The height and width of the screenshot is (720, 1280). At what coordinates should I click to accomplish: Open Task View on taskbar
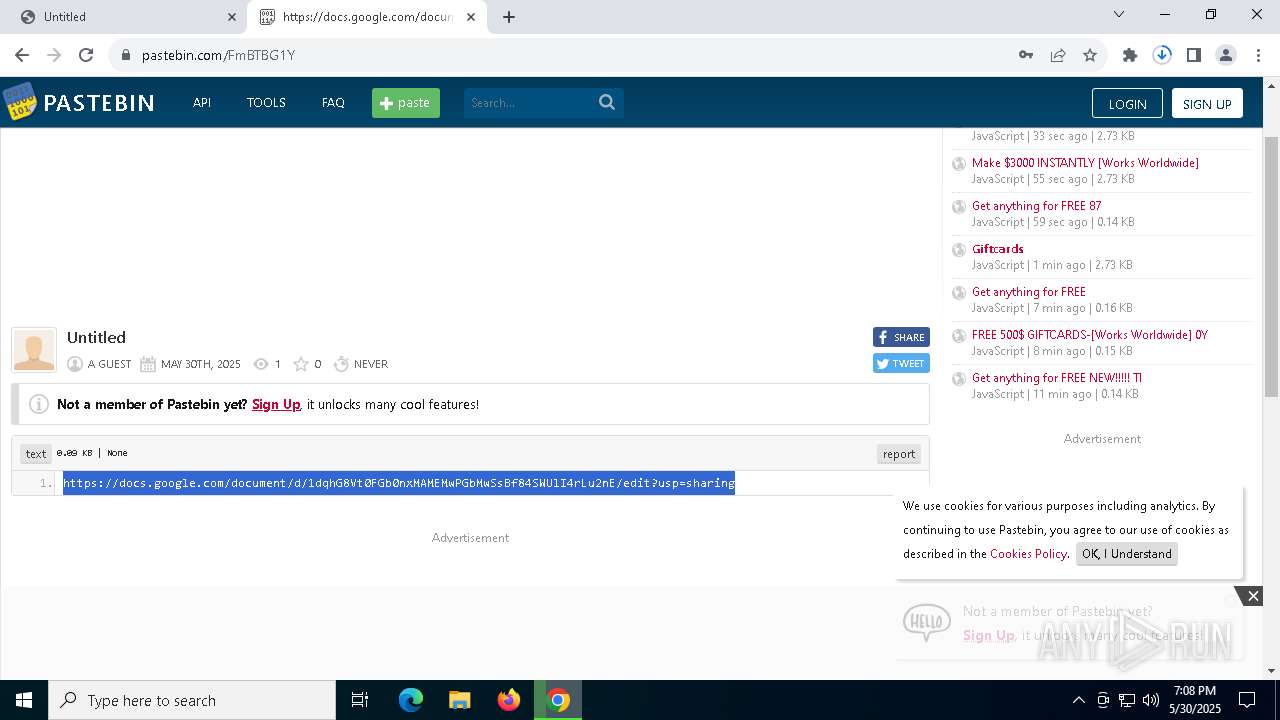tap(360, 700)
